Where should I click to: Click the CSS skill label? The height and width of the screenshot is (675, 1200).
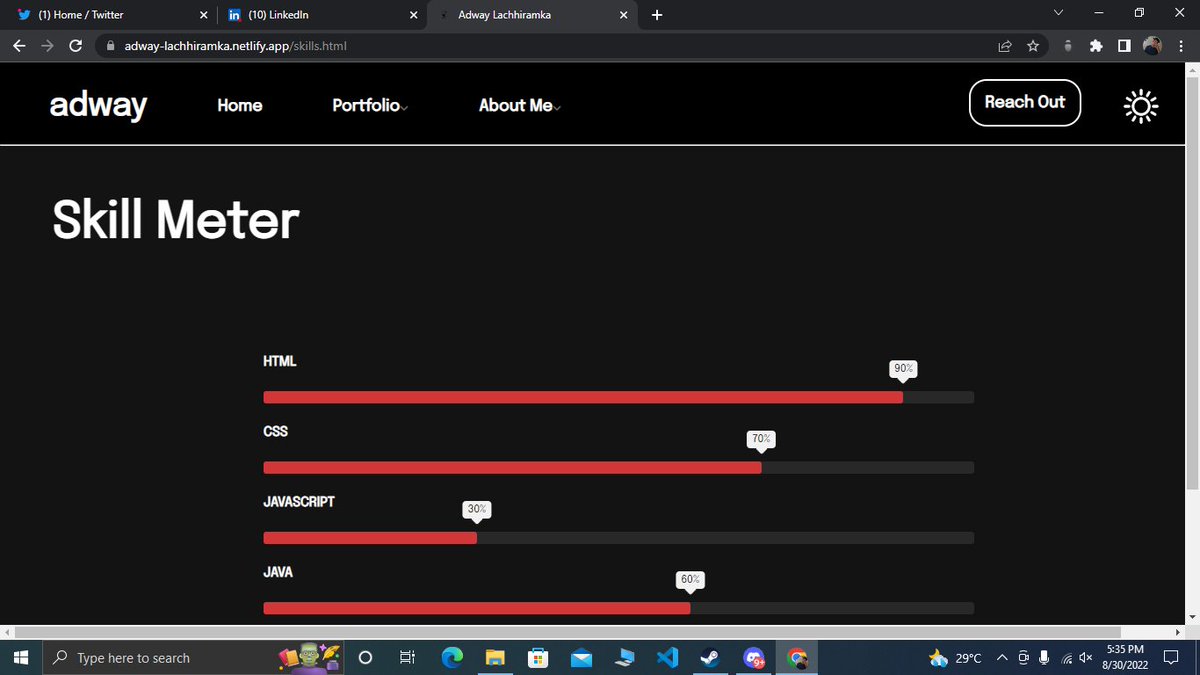coord(275,431)
